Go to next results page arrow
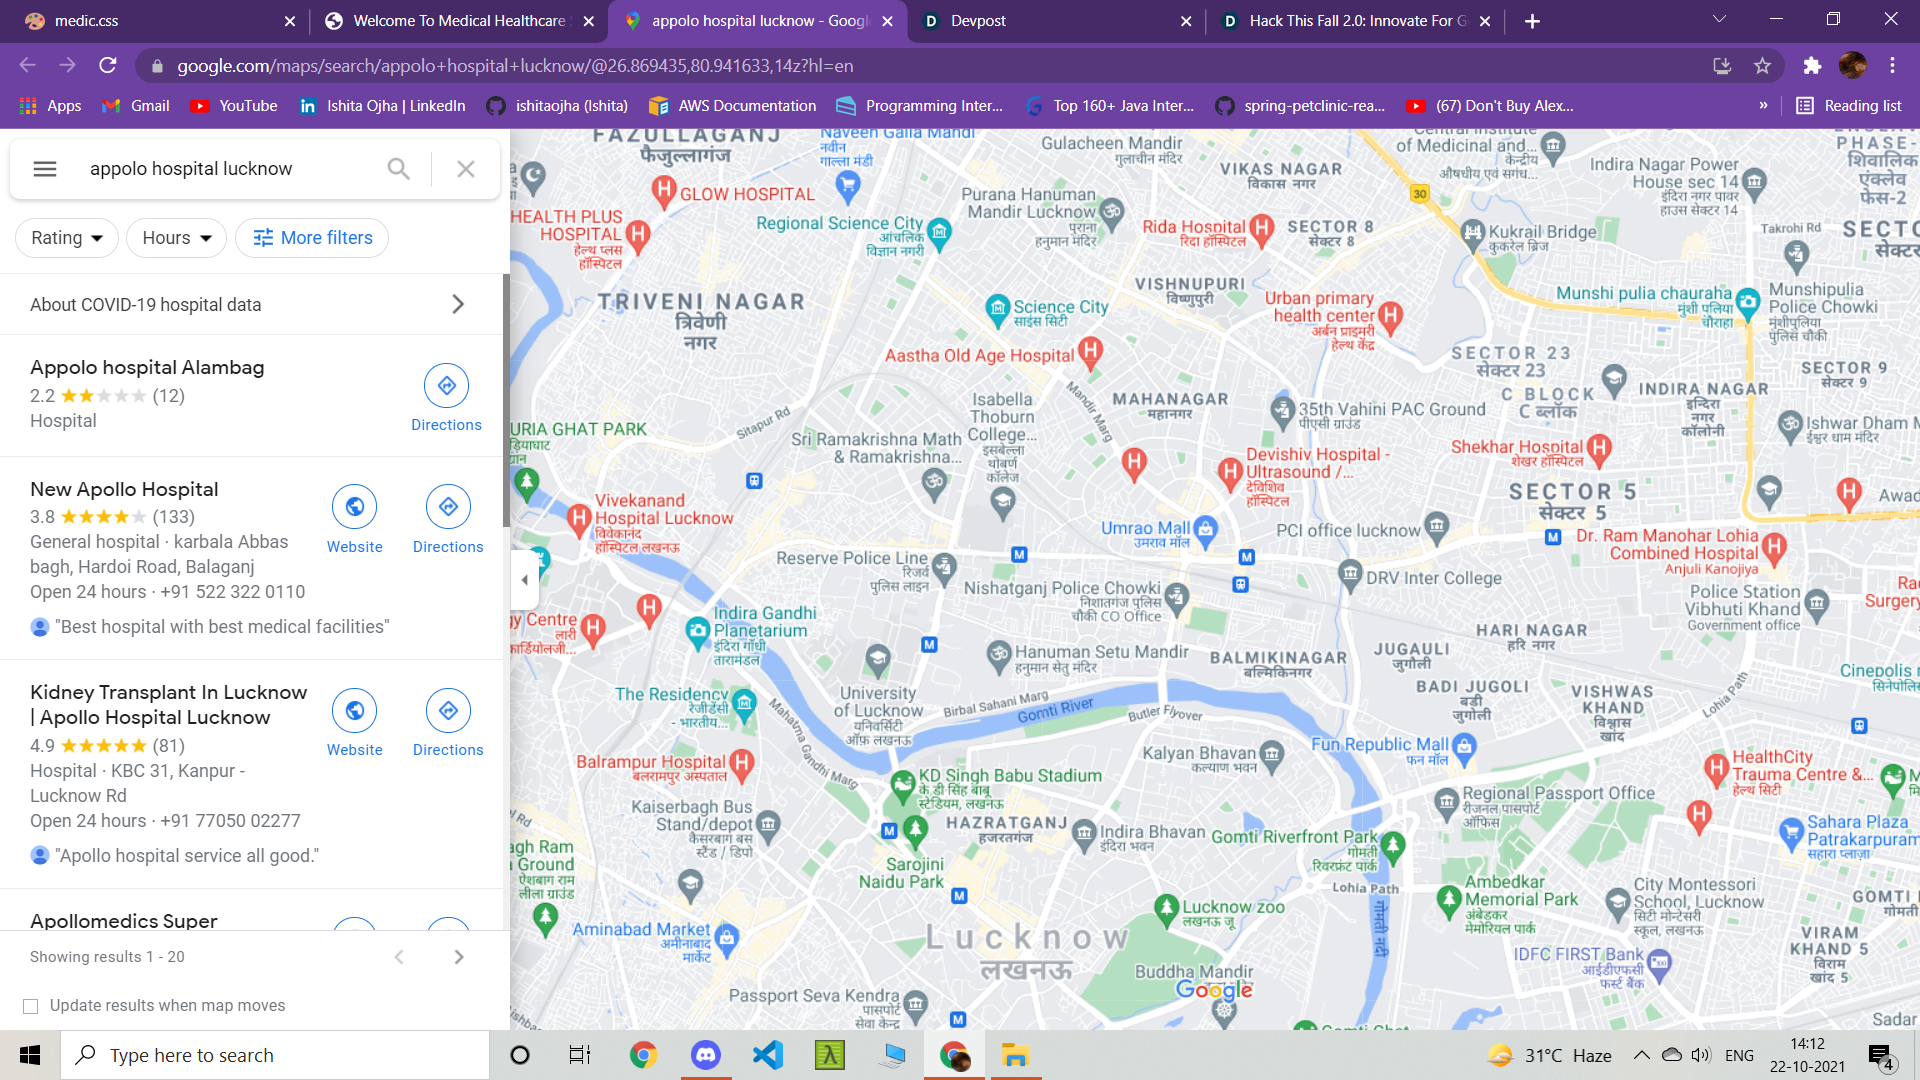1920x1080 pixels. coord(458,957)
